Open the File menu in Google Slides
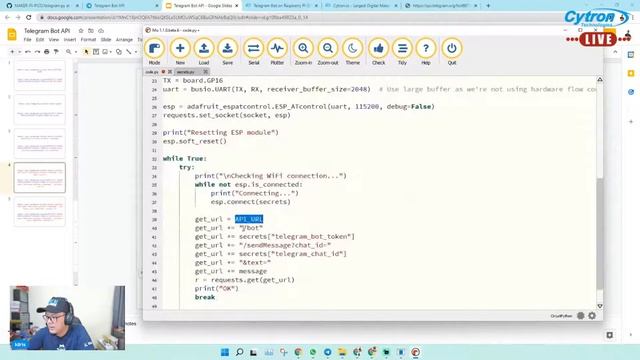Screen dimensions: 640x360 coord(27,40)
